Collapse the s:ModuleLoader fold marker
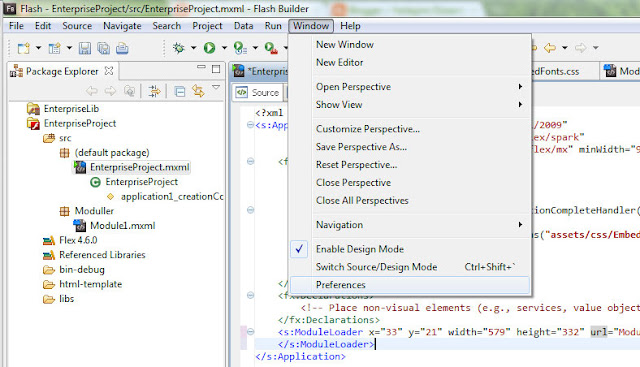The width and height of the screenshot is (640, 367). point(250,331)
